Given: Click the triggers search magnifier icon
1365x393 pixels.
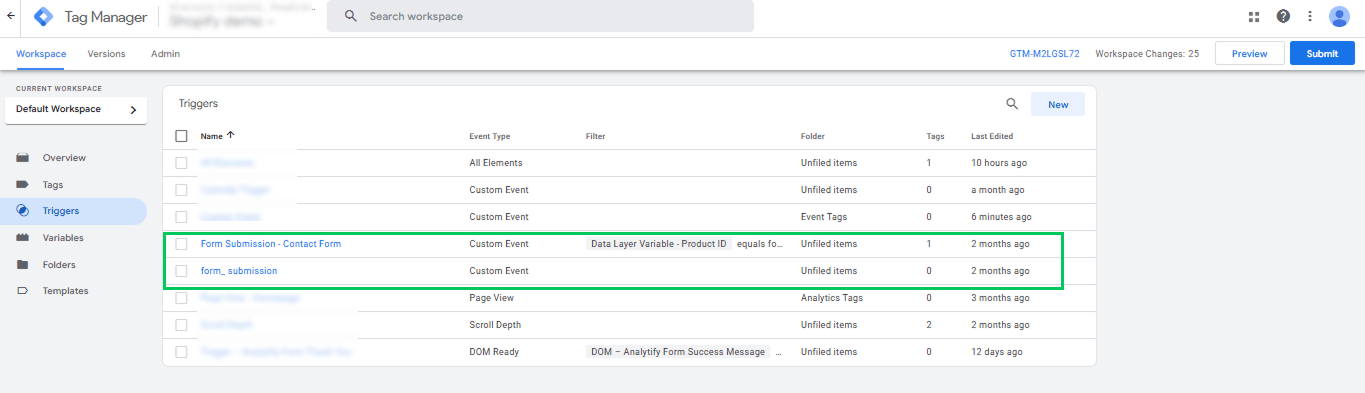Looking at the screenshot, I should [1012, 104].
